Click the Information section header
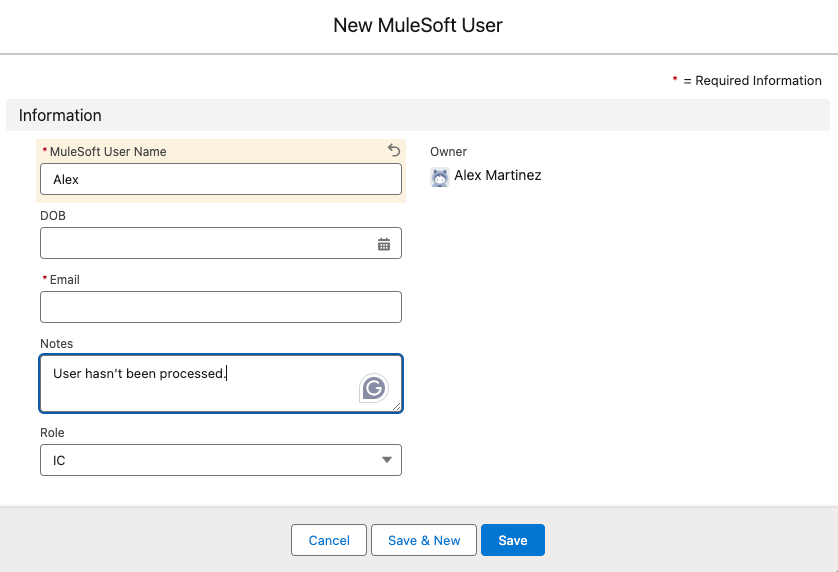 (x=418, y=115)
